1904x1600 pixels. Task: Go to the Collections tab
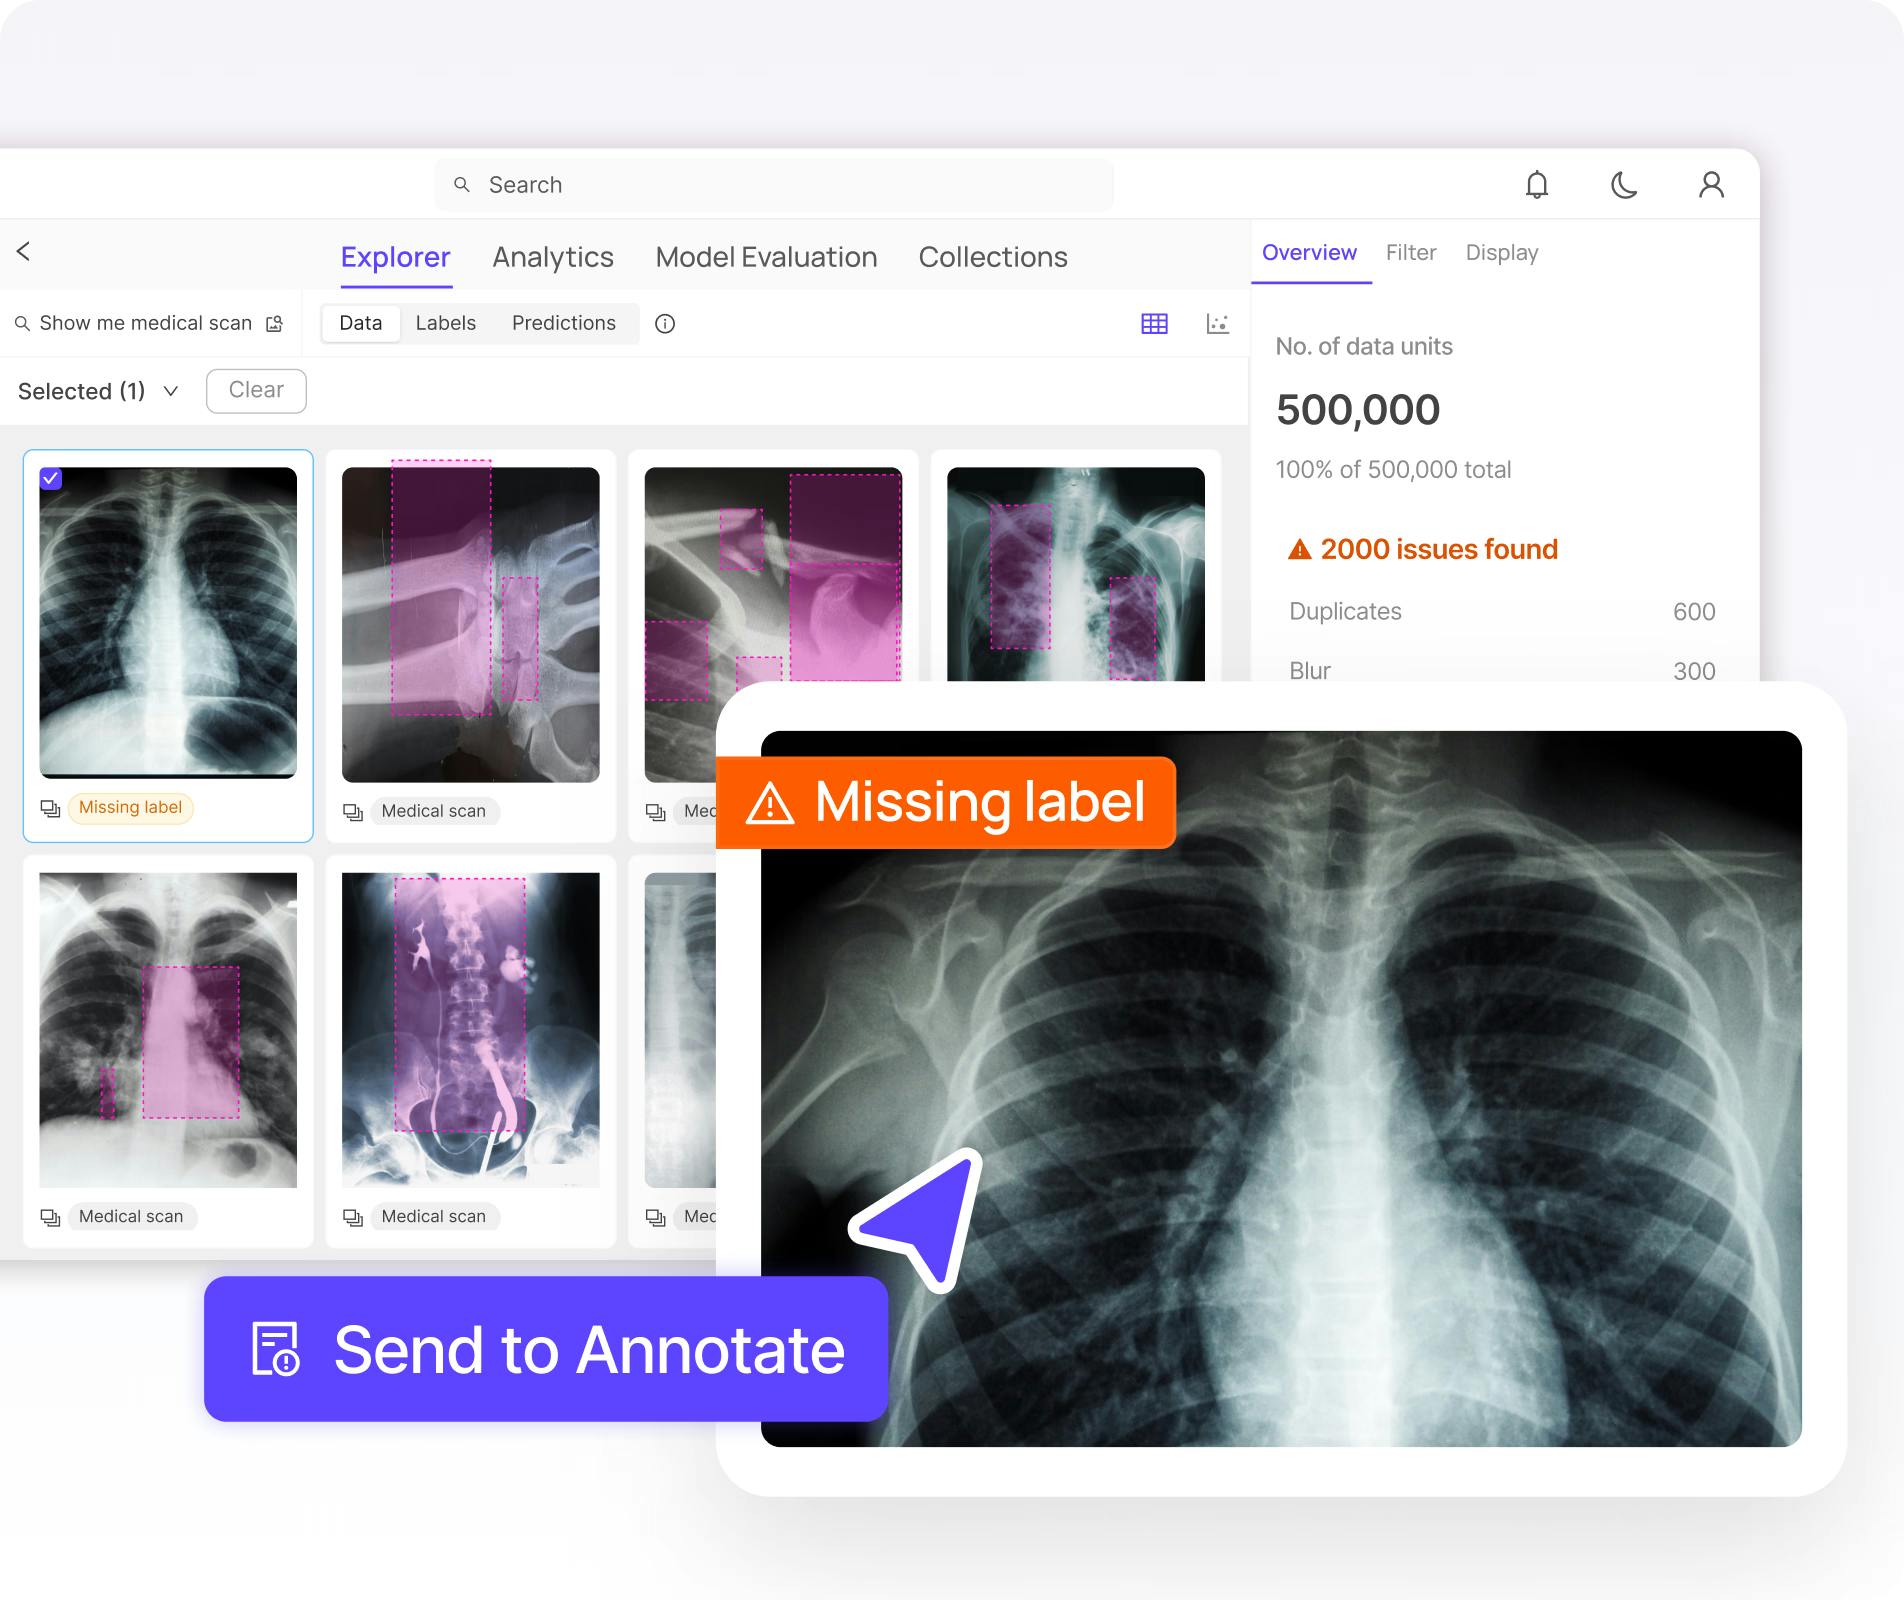[993, 257]
